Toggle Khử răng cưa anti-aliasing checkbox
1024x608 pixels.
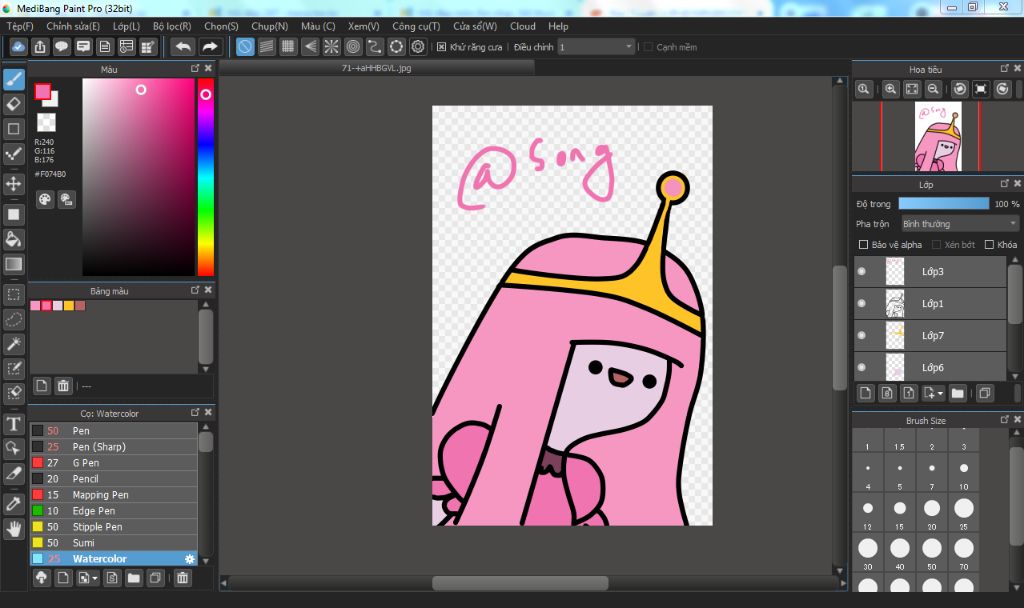point(441,47)
